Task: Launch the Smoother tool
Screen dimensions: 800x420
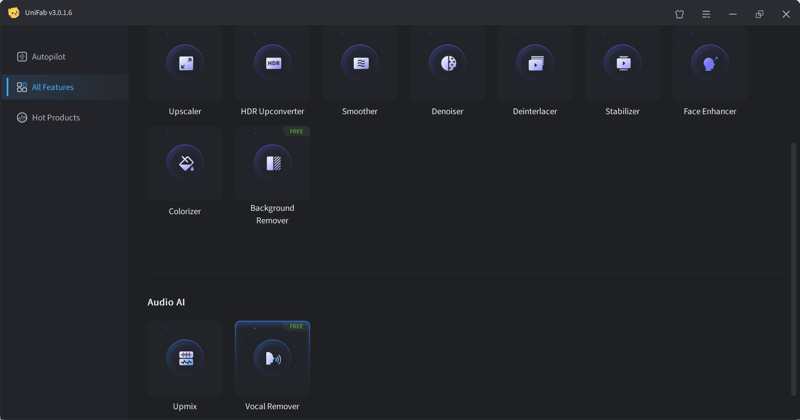Action: coord(360,64)
